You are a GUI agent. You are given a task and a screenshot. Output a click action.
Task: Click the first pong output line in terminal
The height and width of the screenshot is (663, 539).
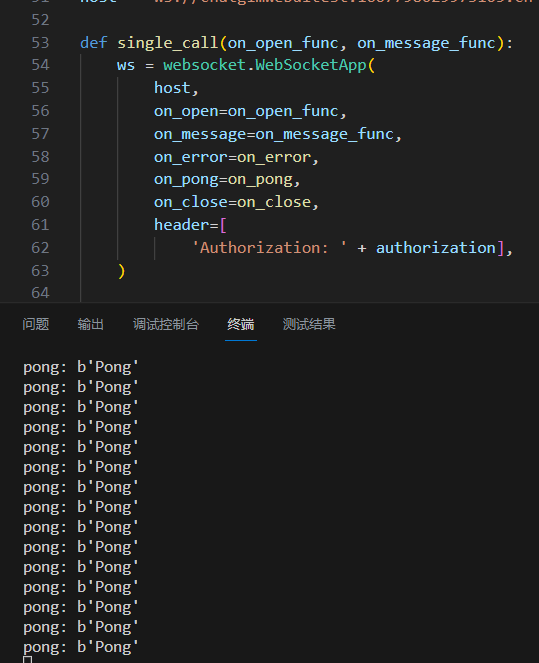click(81, 367)
